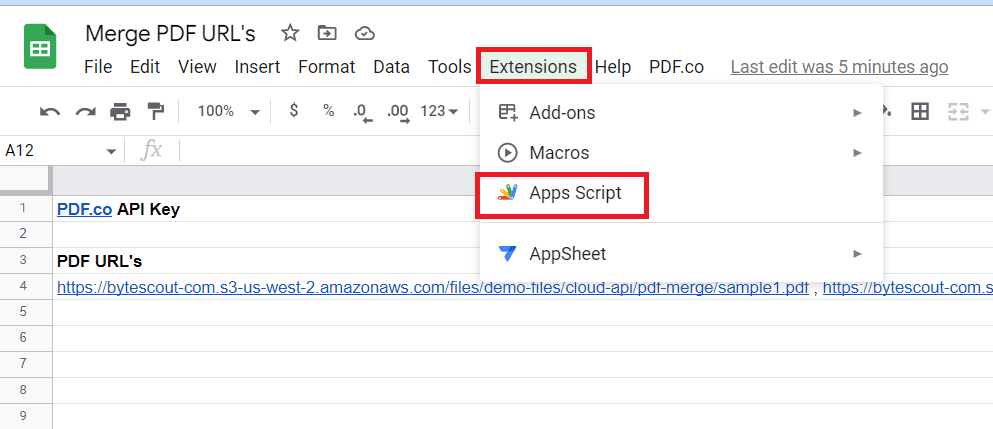Viewport: 993px width, 429px height.
Task: Select row header 7
Action: [24, 364]
